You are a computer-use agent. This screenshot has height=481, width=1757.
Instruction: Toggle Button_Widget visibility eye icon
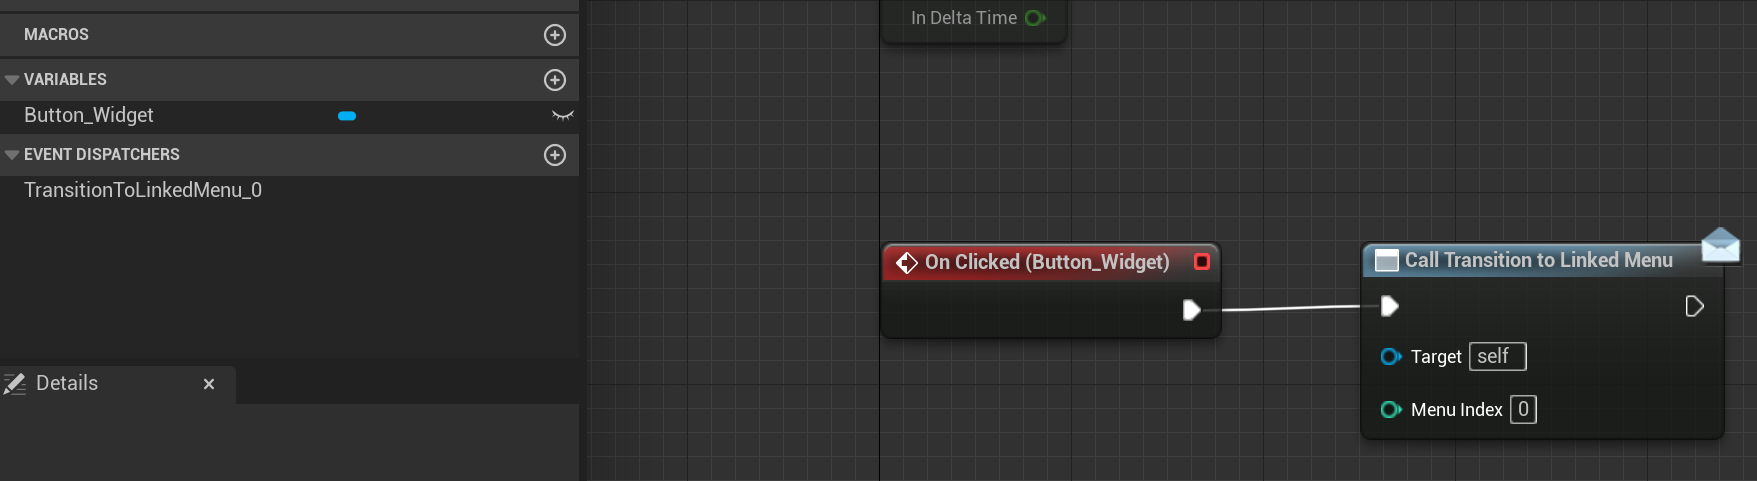pos(563,116)
